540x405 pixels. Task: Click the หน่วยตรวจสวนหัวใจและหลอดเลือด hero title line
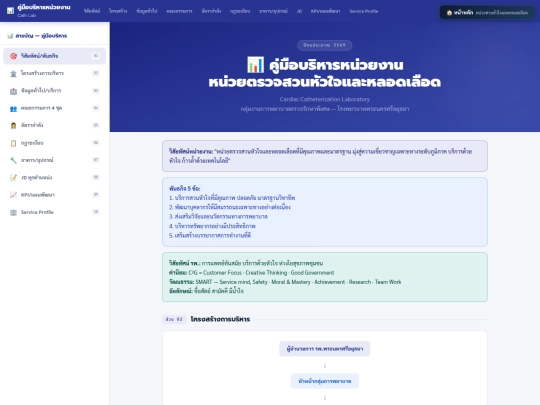coord(325,82)
